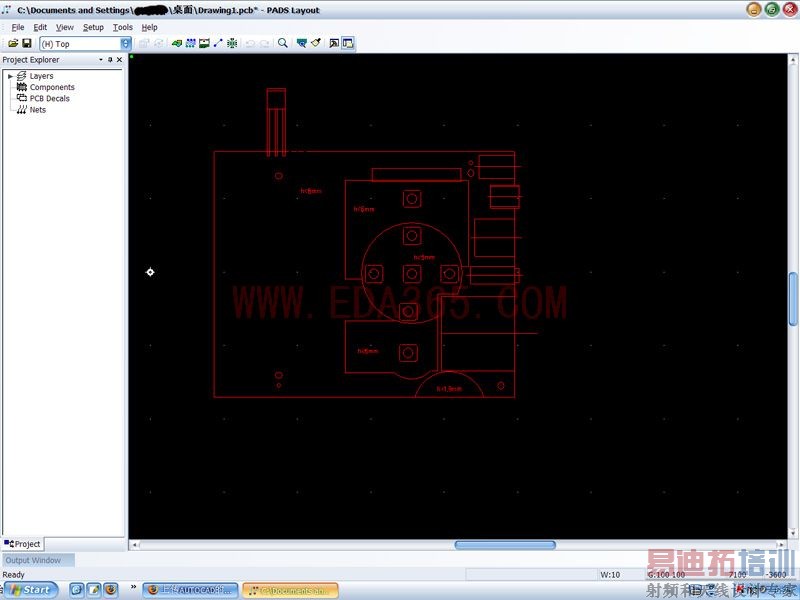Click the grayed Undo icon
The width and height of the screenshot is (800, 600).
tap(250, 44)
